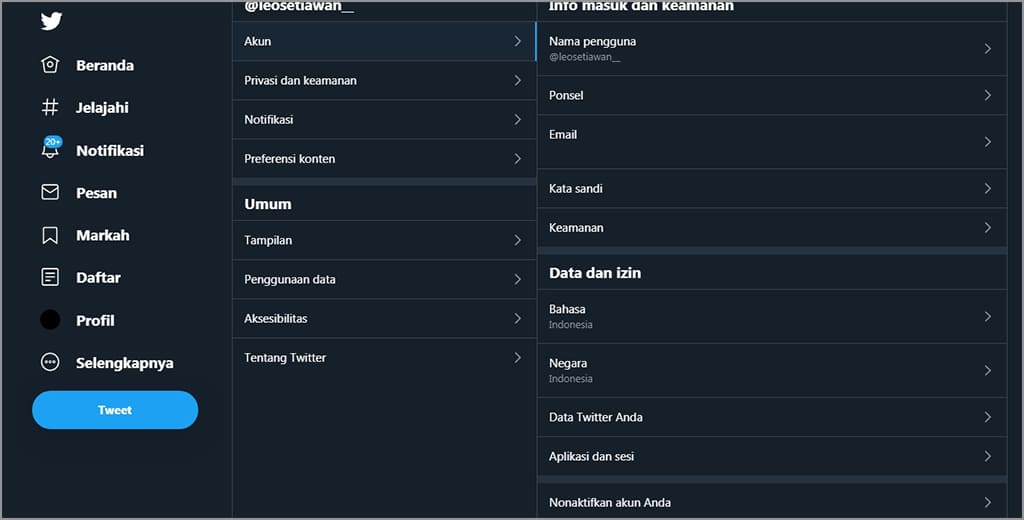
Task: Click the chevron beside Tentang Twitter
Action: pyautogui.click(x=517, y=358)
